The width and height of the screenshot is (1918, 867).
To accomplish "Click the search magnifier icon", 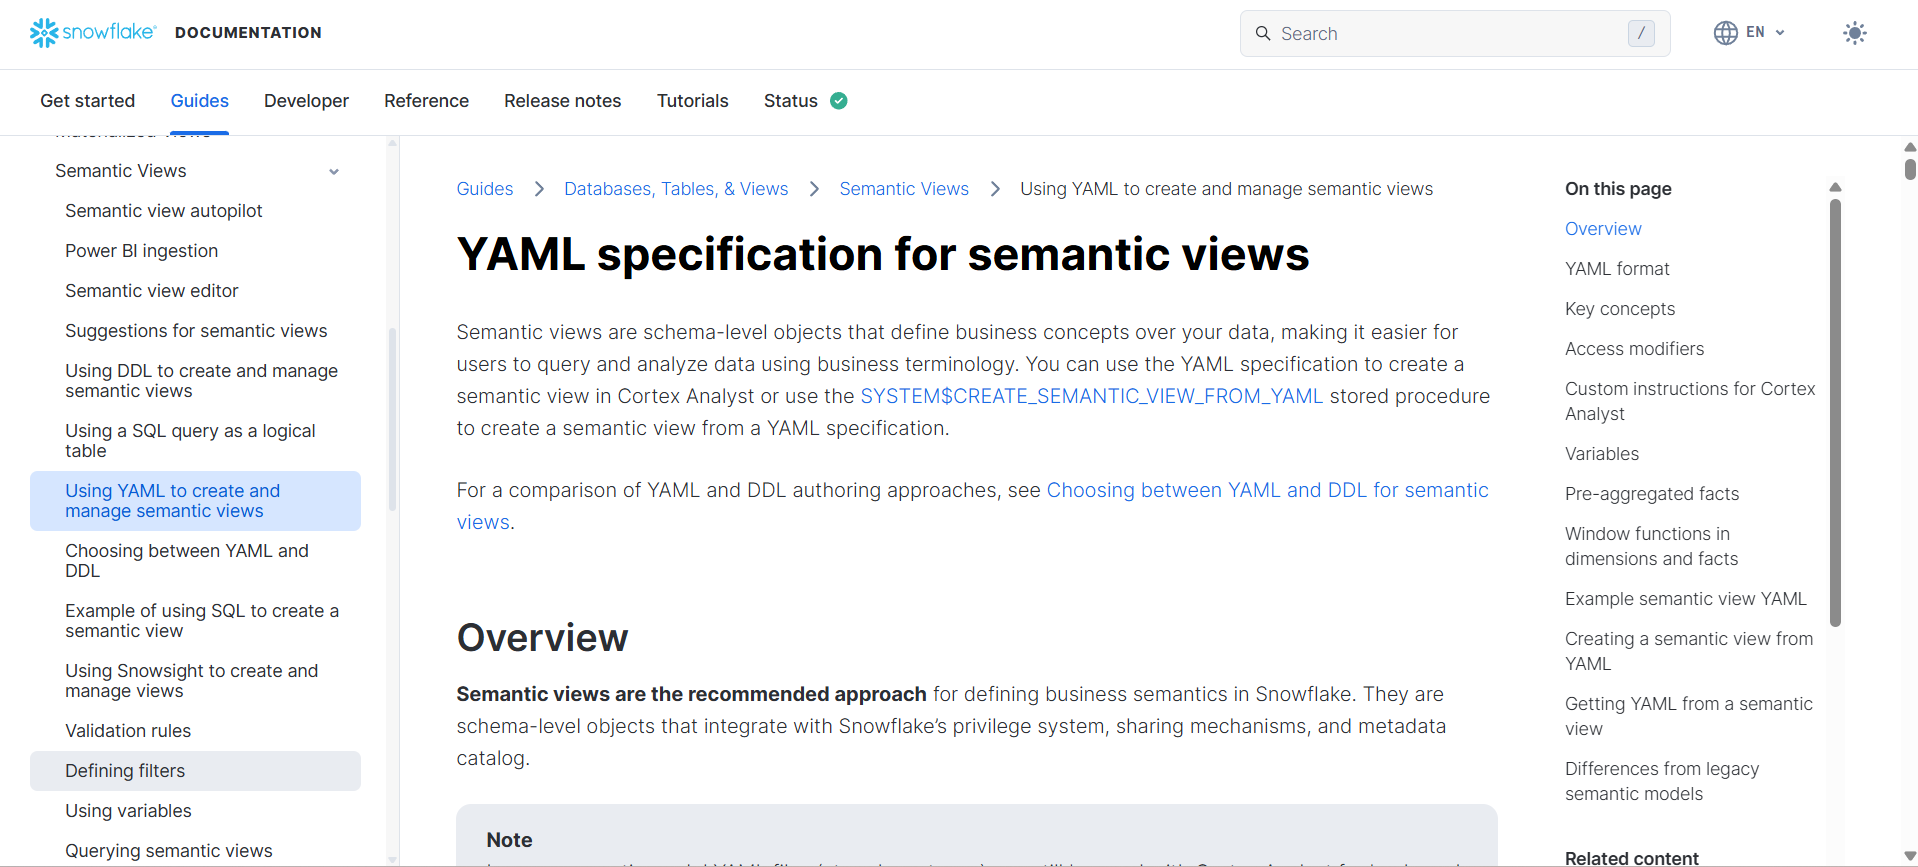I will [x=1263, y=33].
